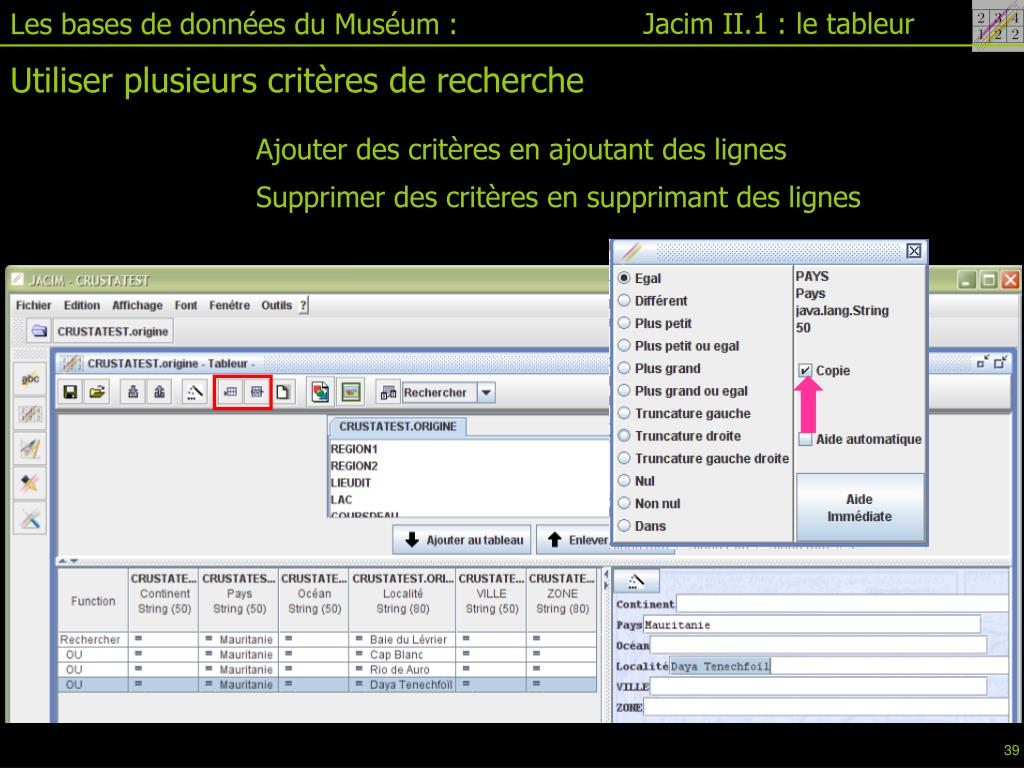The image size is (1024, 768).
Task: Click the search icon beside Rechercher
Action: [389, 392]
